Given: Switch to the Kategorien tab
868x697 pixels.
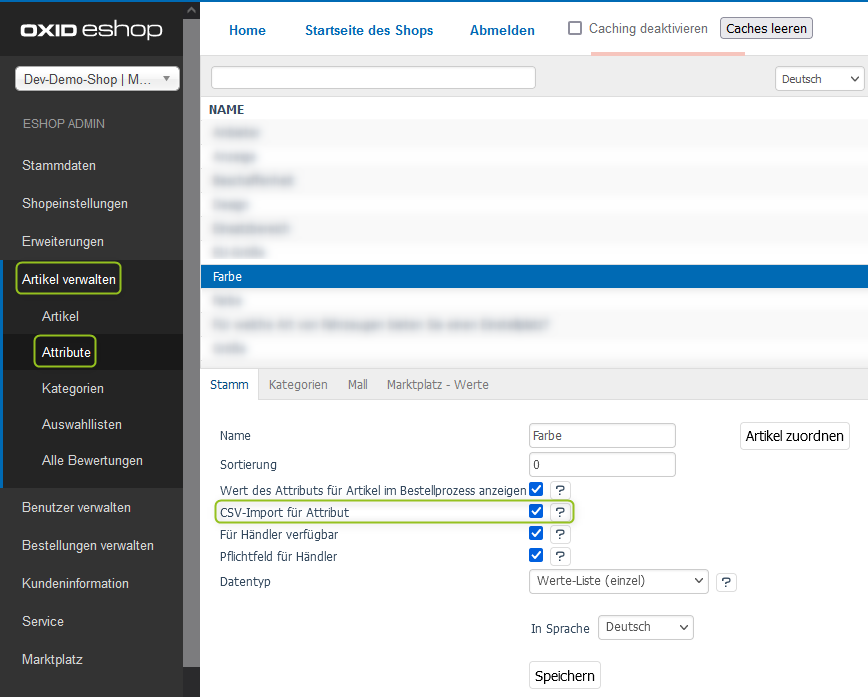Looking at the screenshot, I should [298, 385].
